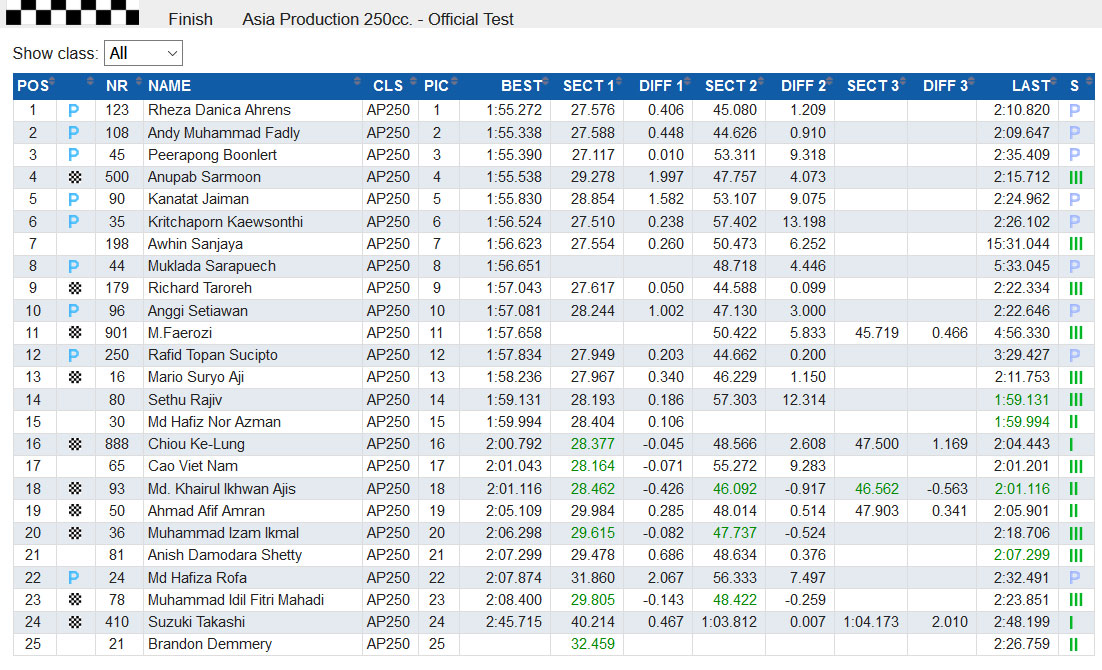Open the Show class dropdown
1102x670 pixels.
[143, 53]
